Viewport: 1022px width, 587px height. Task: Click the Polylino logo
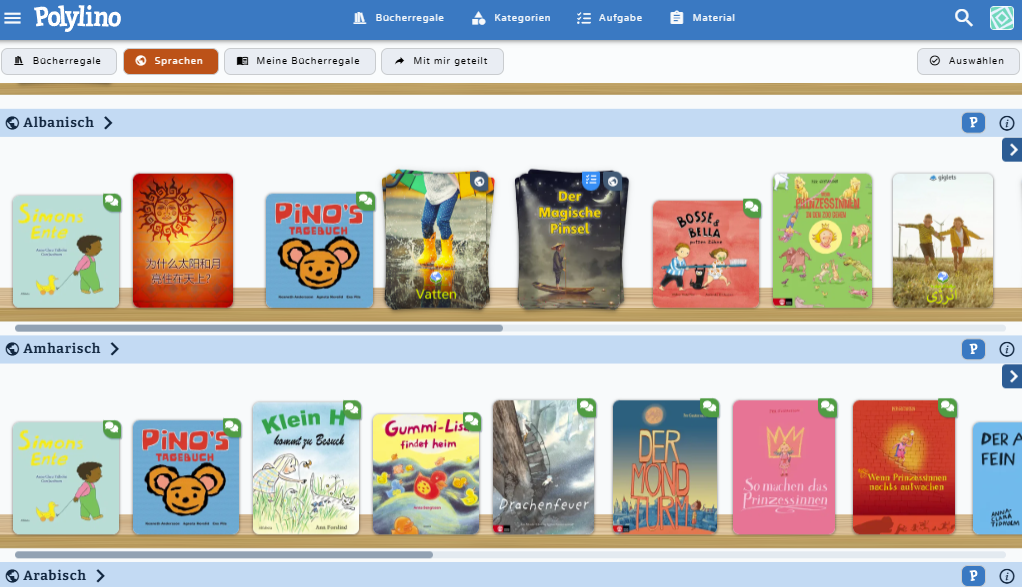tap(78, 18)
